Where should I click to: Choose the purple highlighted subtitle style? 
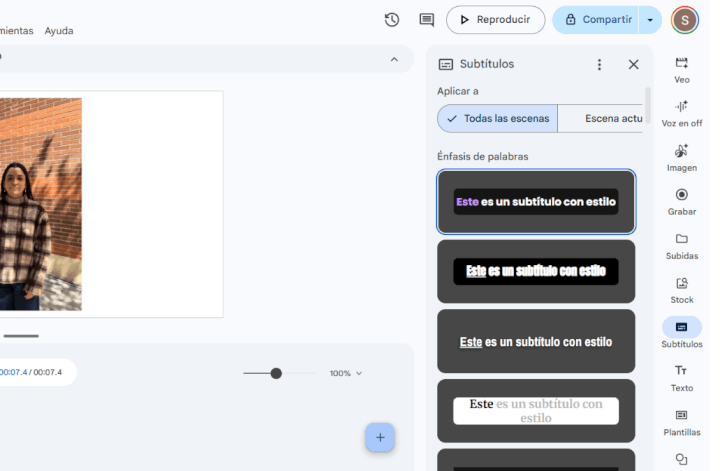click(536, 202)
